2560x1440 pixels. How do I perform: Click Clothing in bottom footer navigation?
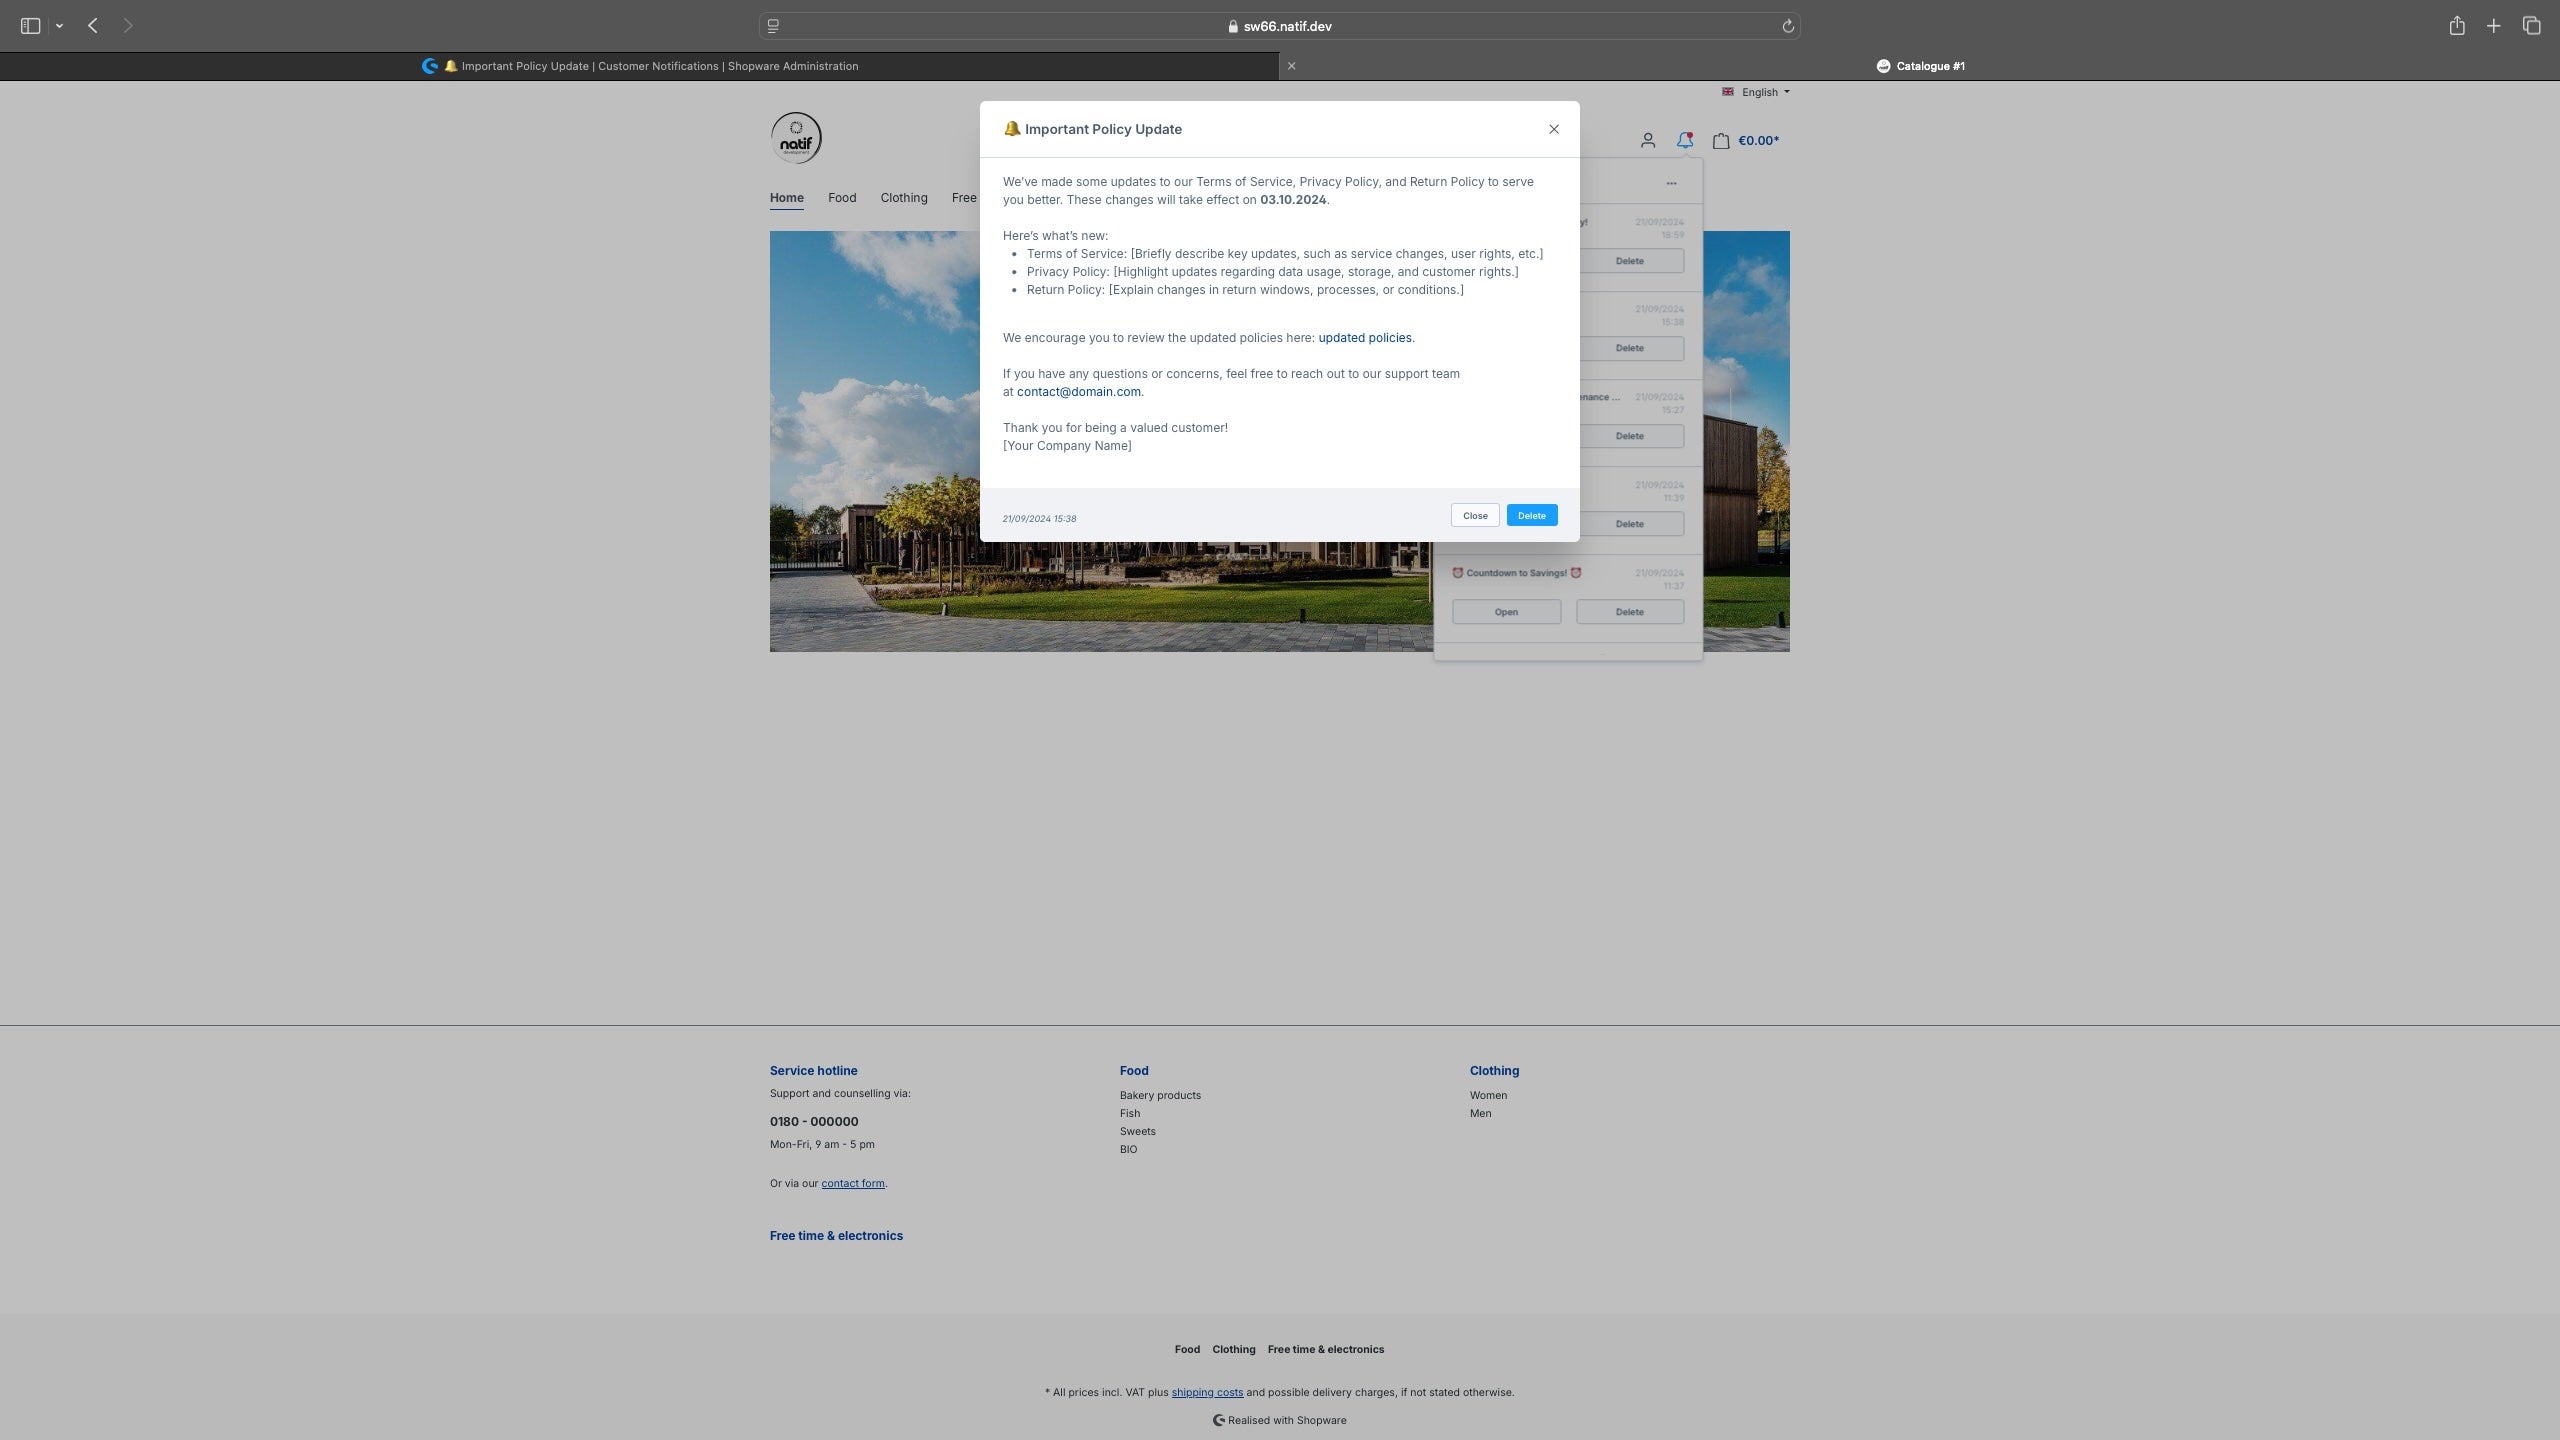pyautogui.click(x=1233, y=1349)
